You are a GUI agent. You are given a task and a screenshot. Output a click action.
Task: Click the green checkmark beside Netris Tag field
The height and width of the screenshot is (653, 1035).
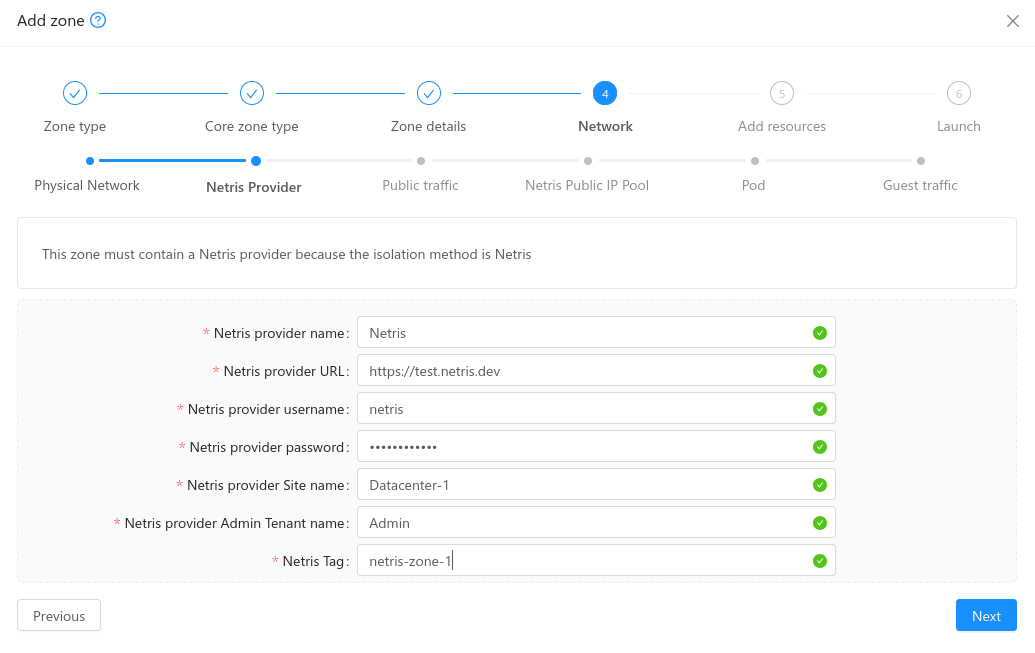click(x=819, y=560)
